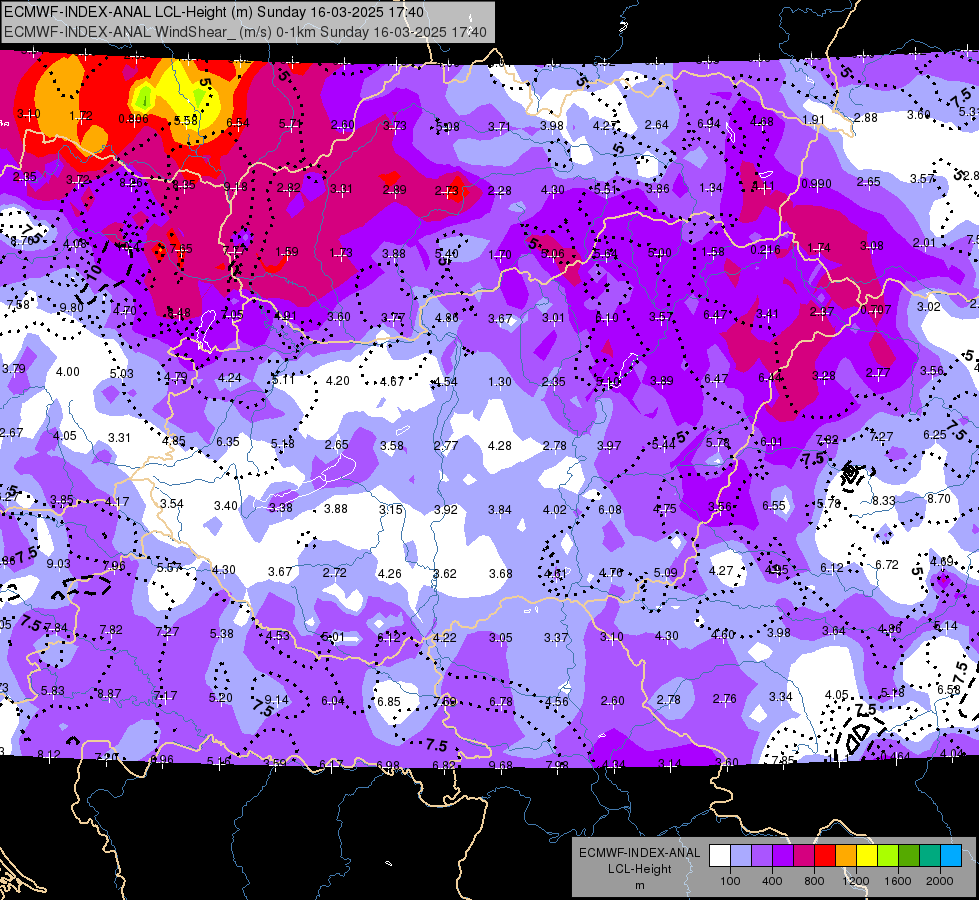
Task: Click the legend label 1200
Action: click(x=855, y=881)
